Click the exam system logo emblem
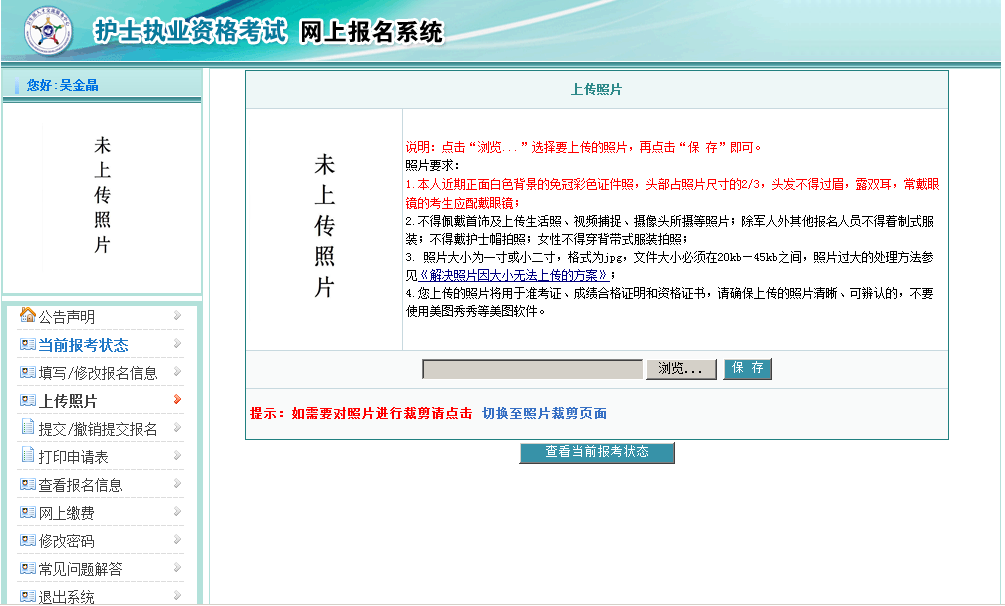Screen dimensions: 1005x606 pyautogui.click(x=49, y=34)
